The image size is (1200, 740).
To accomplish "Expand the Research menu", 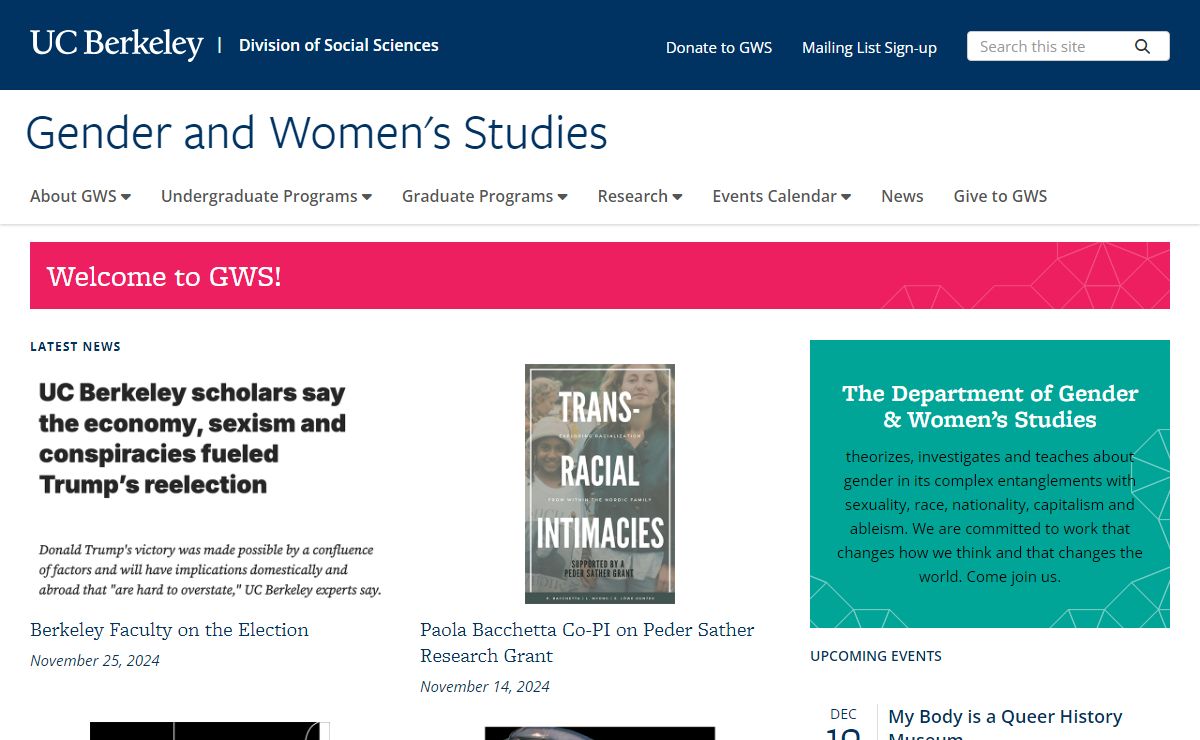I will click(640, 196).
